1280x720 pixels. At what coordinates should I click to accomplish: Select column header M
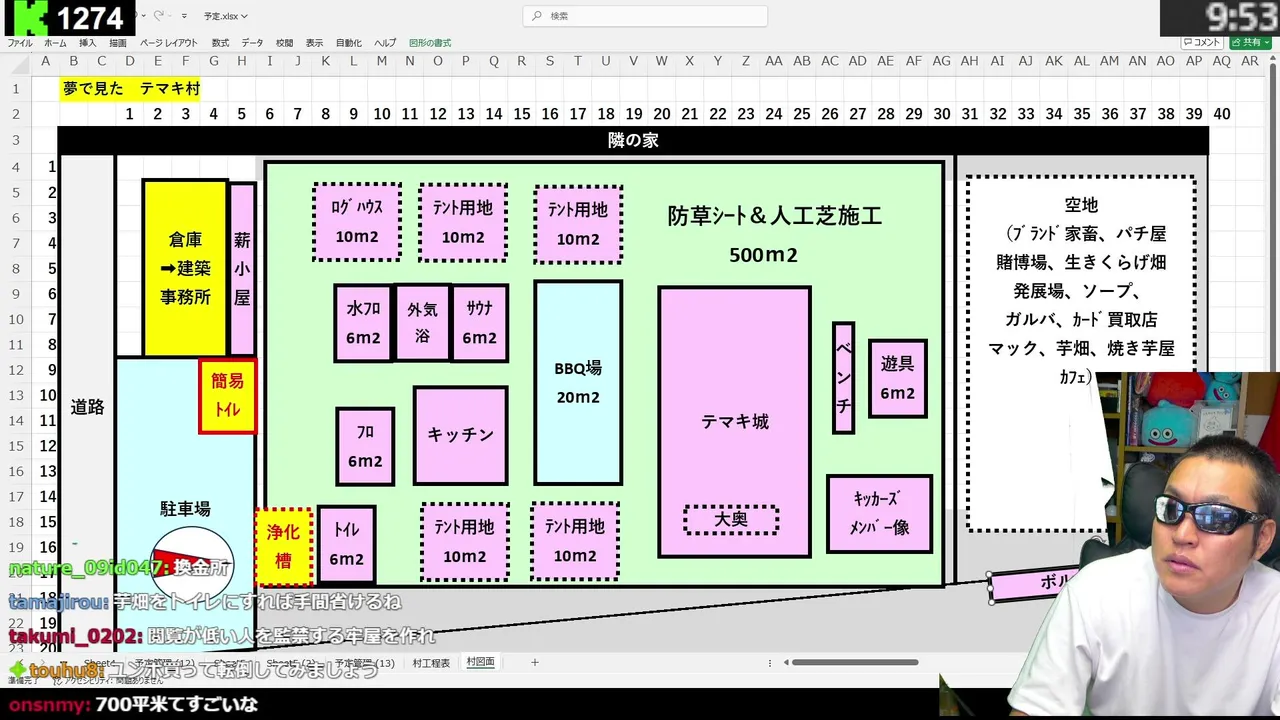[382, 61]
